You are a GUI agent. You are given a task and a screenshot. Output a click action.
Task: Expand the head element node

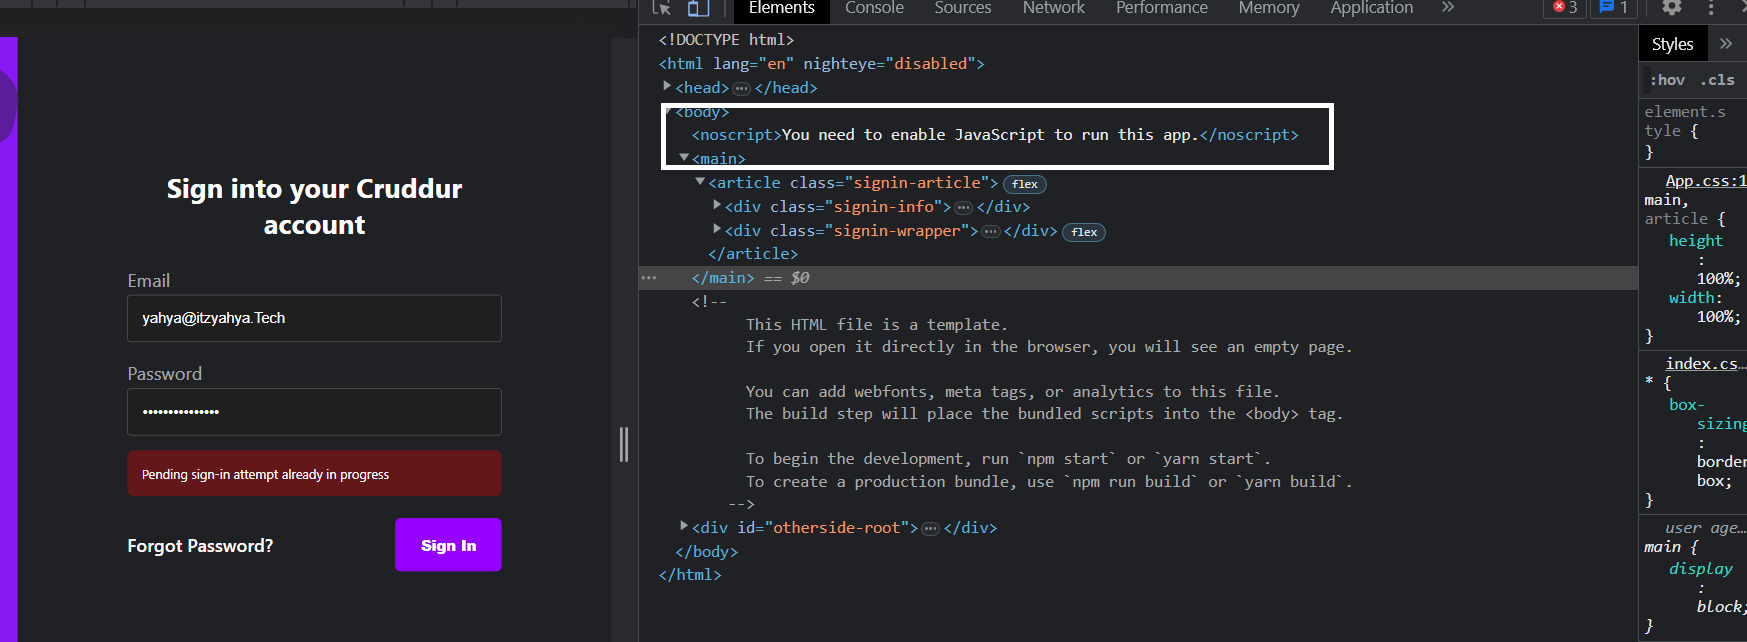tap(667, 87)
